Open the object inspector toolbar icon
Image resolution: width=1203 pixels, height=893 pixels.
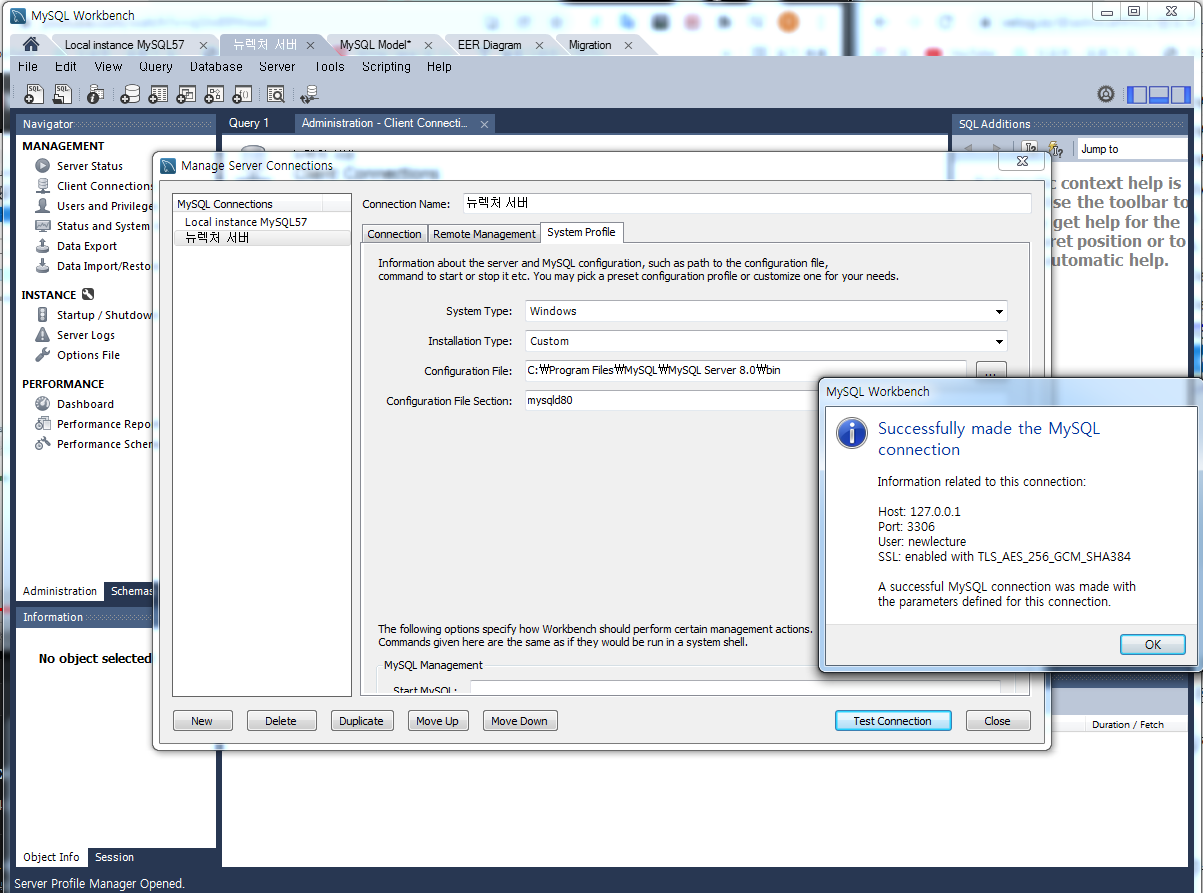pos(95,94)
